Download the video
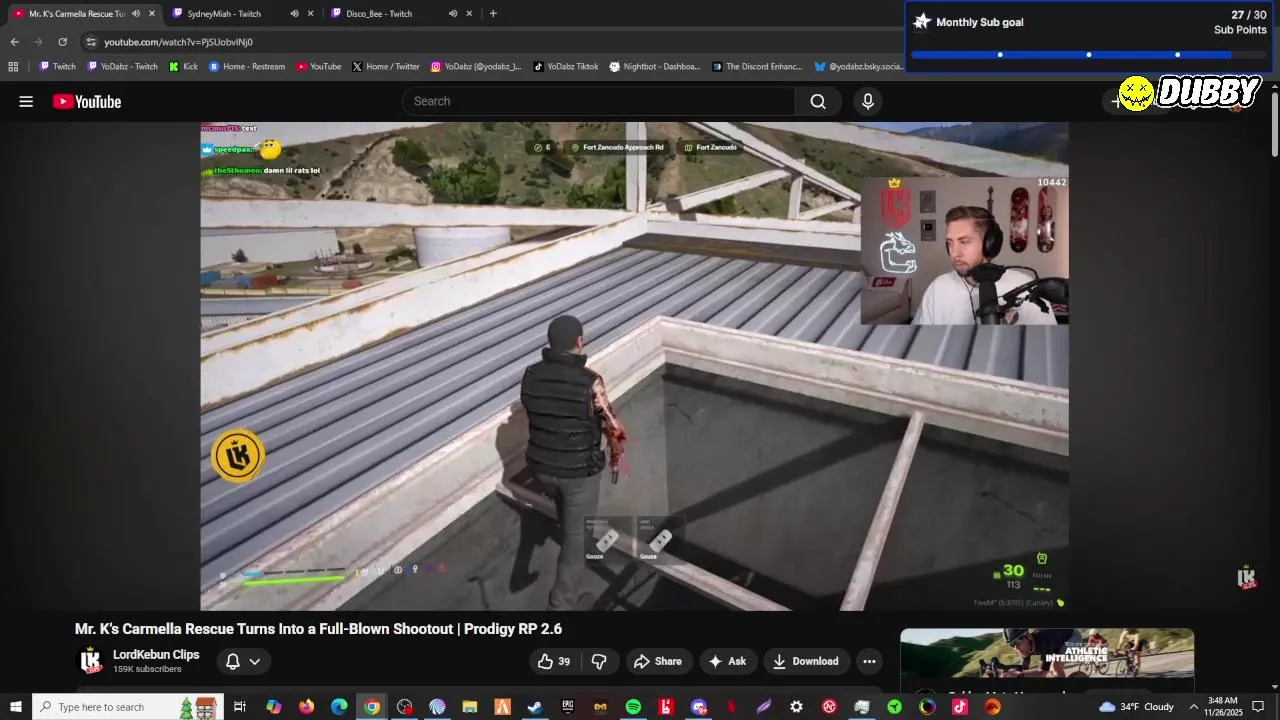 (806, 661)
